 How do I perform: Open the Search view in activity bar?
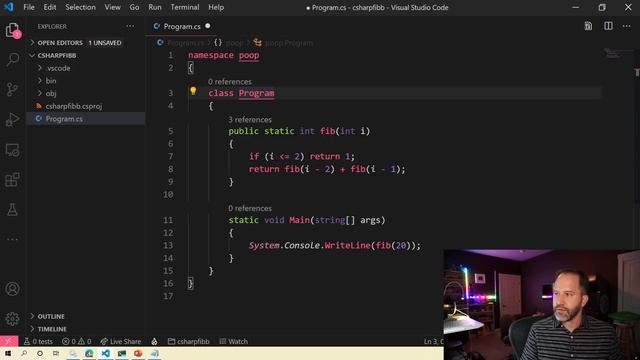13,60
